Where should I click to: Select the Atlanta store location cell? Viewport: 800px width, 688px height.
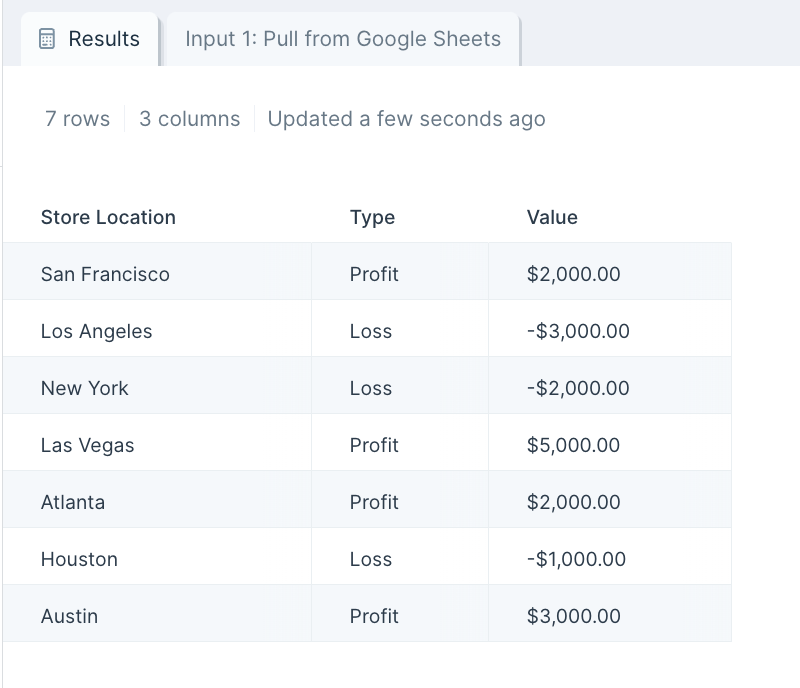click(72, 502)
